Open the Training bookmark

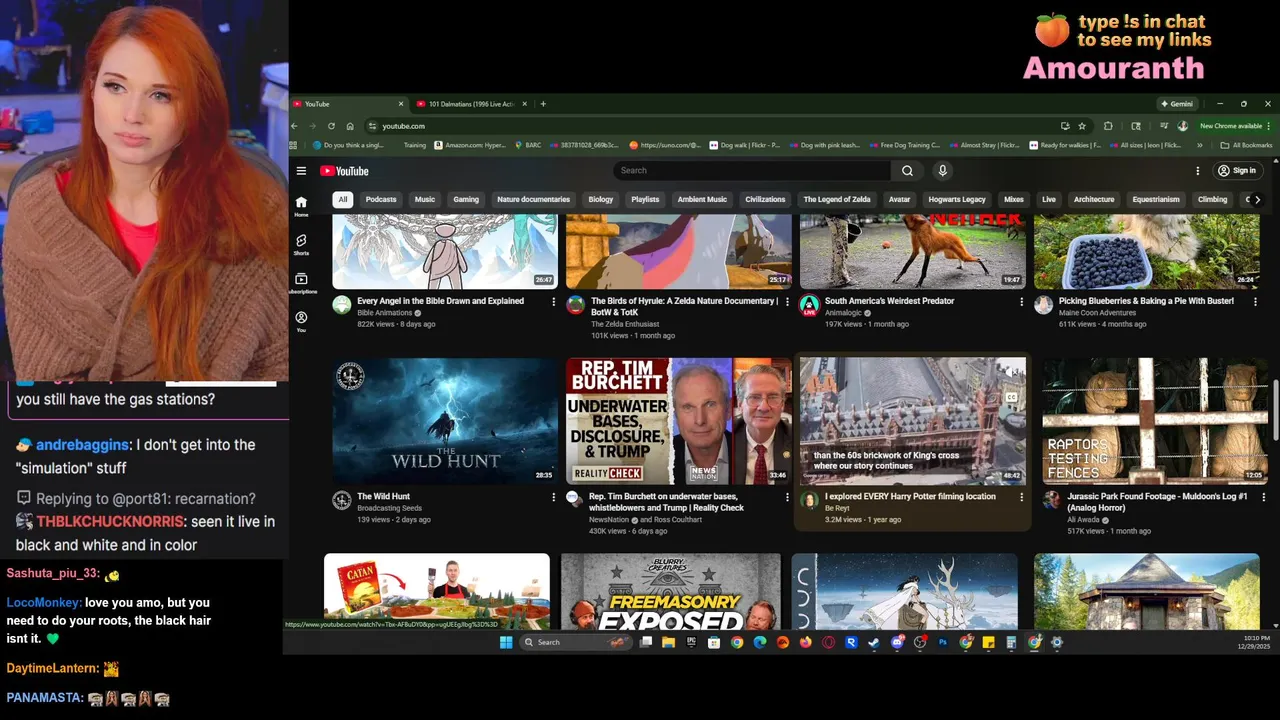point(414,145)
